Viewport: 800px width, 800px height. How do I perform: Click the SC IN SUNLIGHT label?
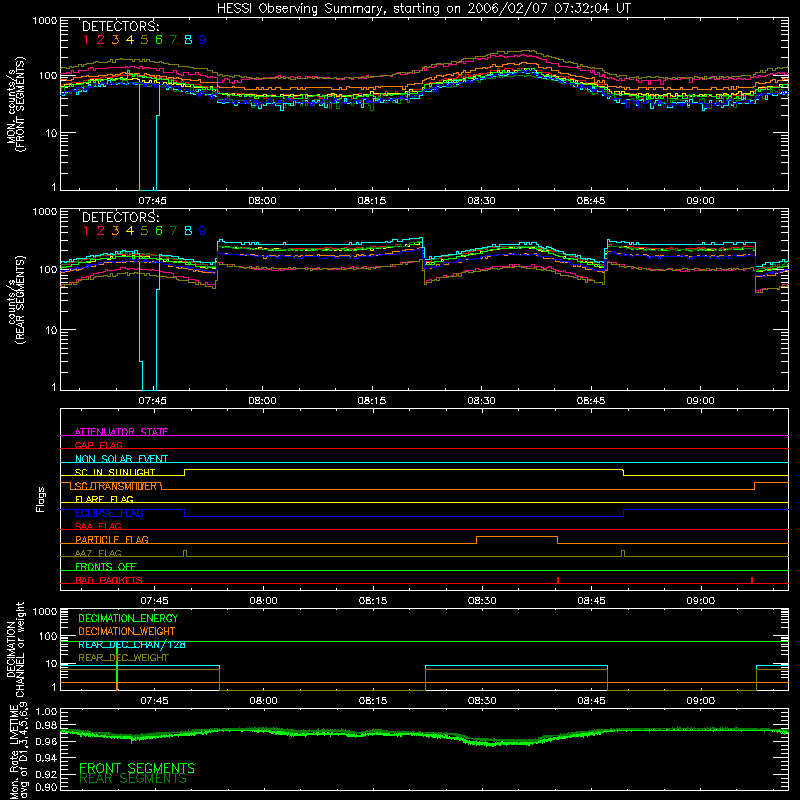(115, 472)
